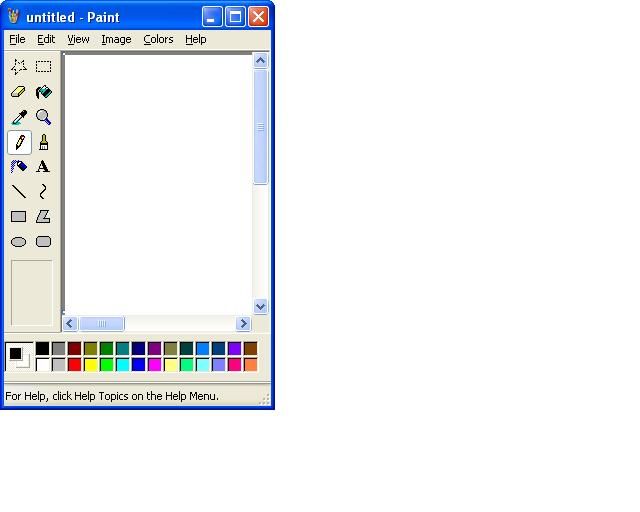Activate the Pick Color eyedropper
640x512 pixels.
(19, 117)
